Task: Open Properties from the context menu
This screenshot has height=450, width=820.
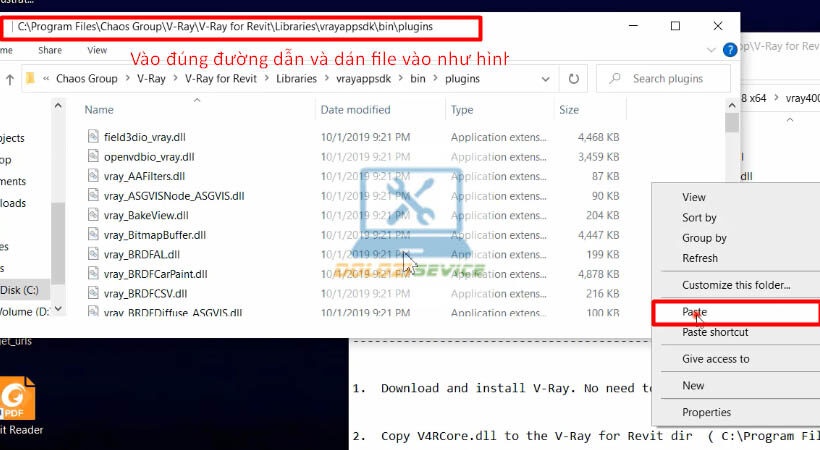Action: 706,412
